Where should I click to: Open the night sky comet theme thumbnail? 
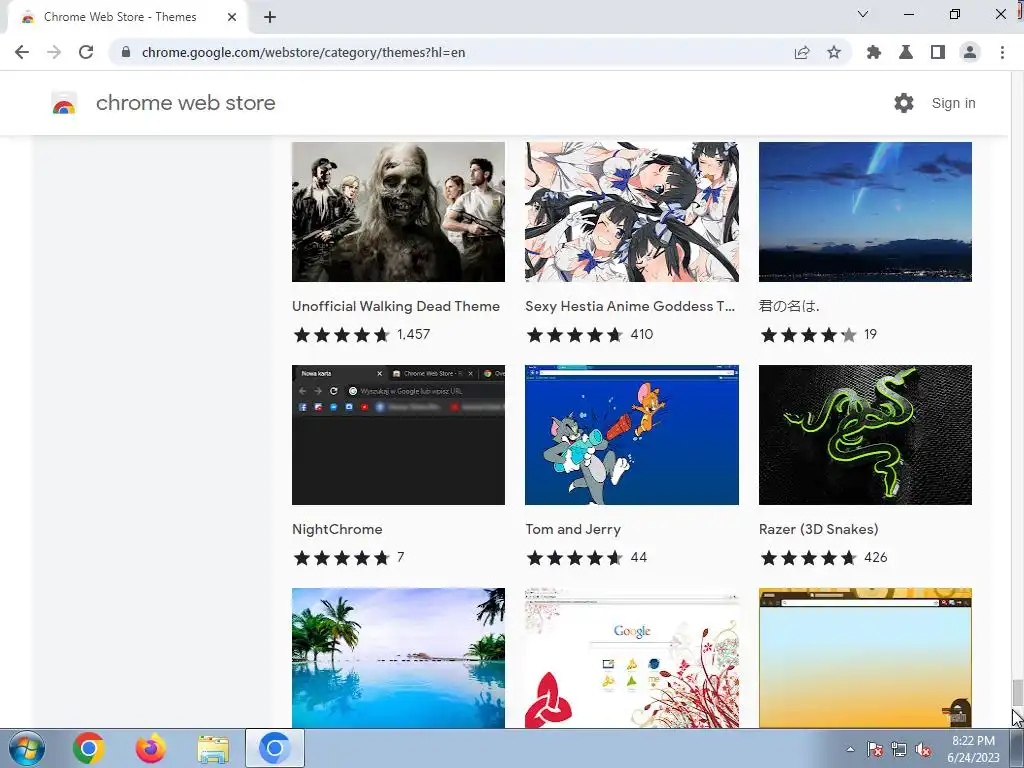[x=865, y=212]
